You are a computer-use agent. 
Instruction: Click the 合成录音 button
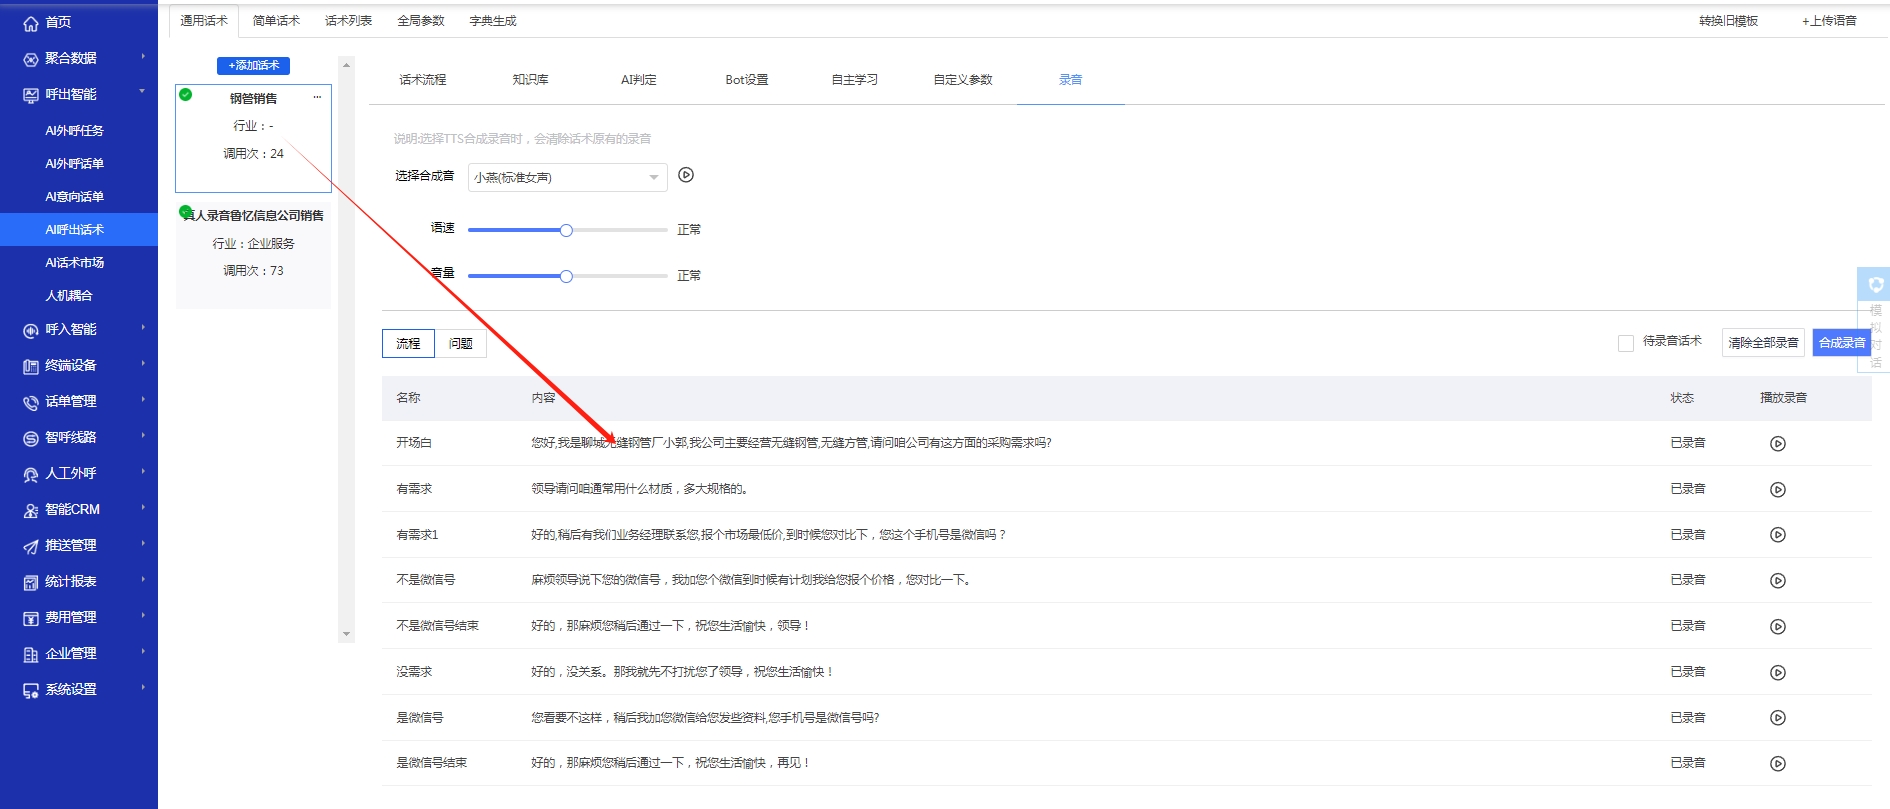click(x=1841, y=343)
